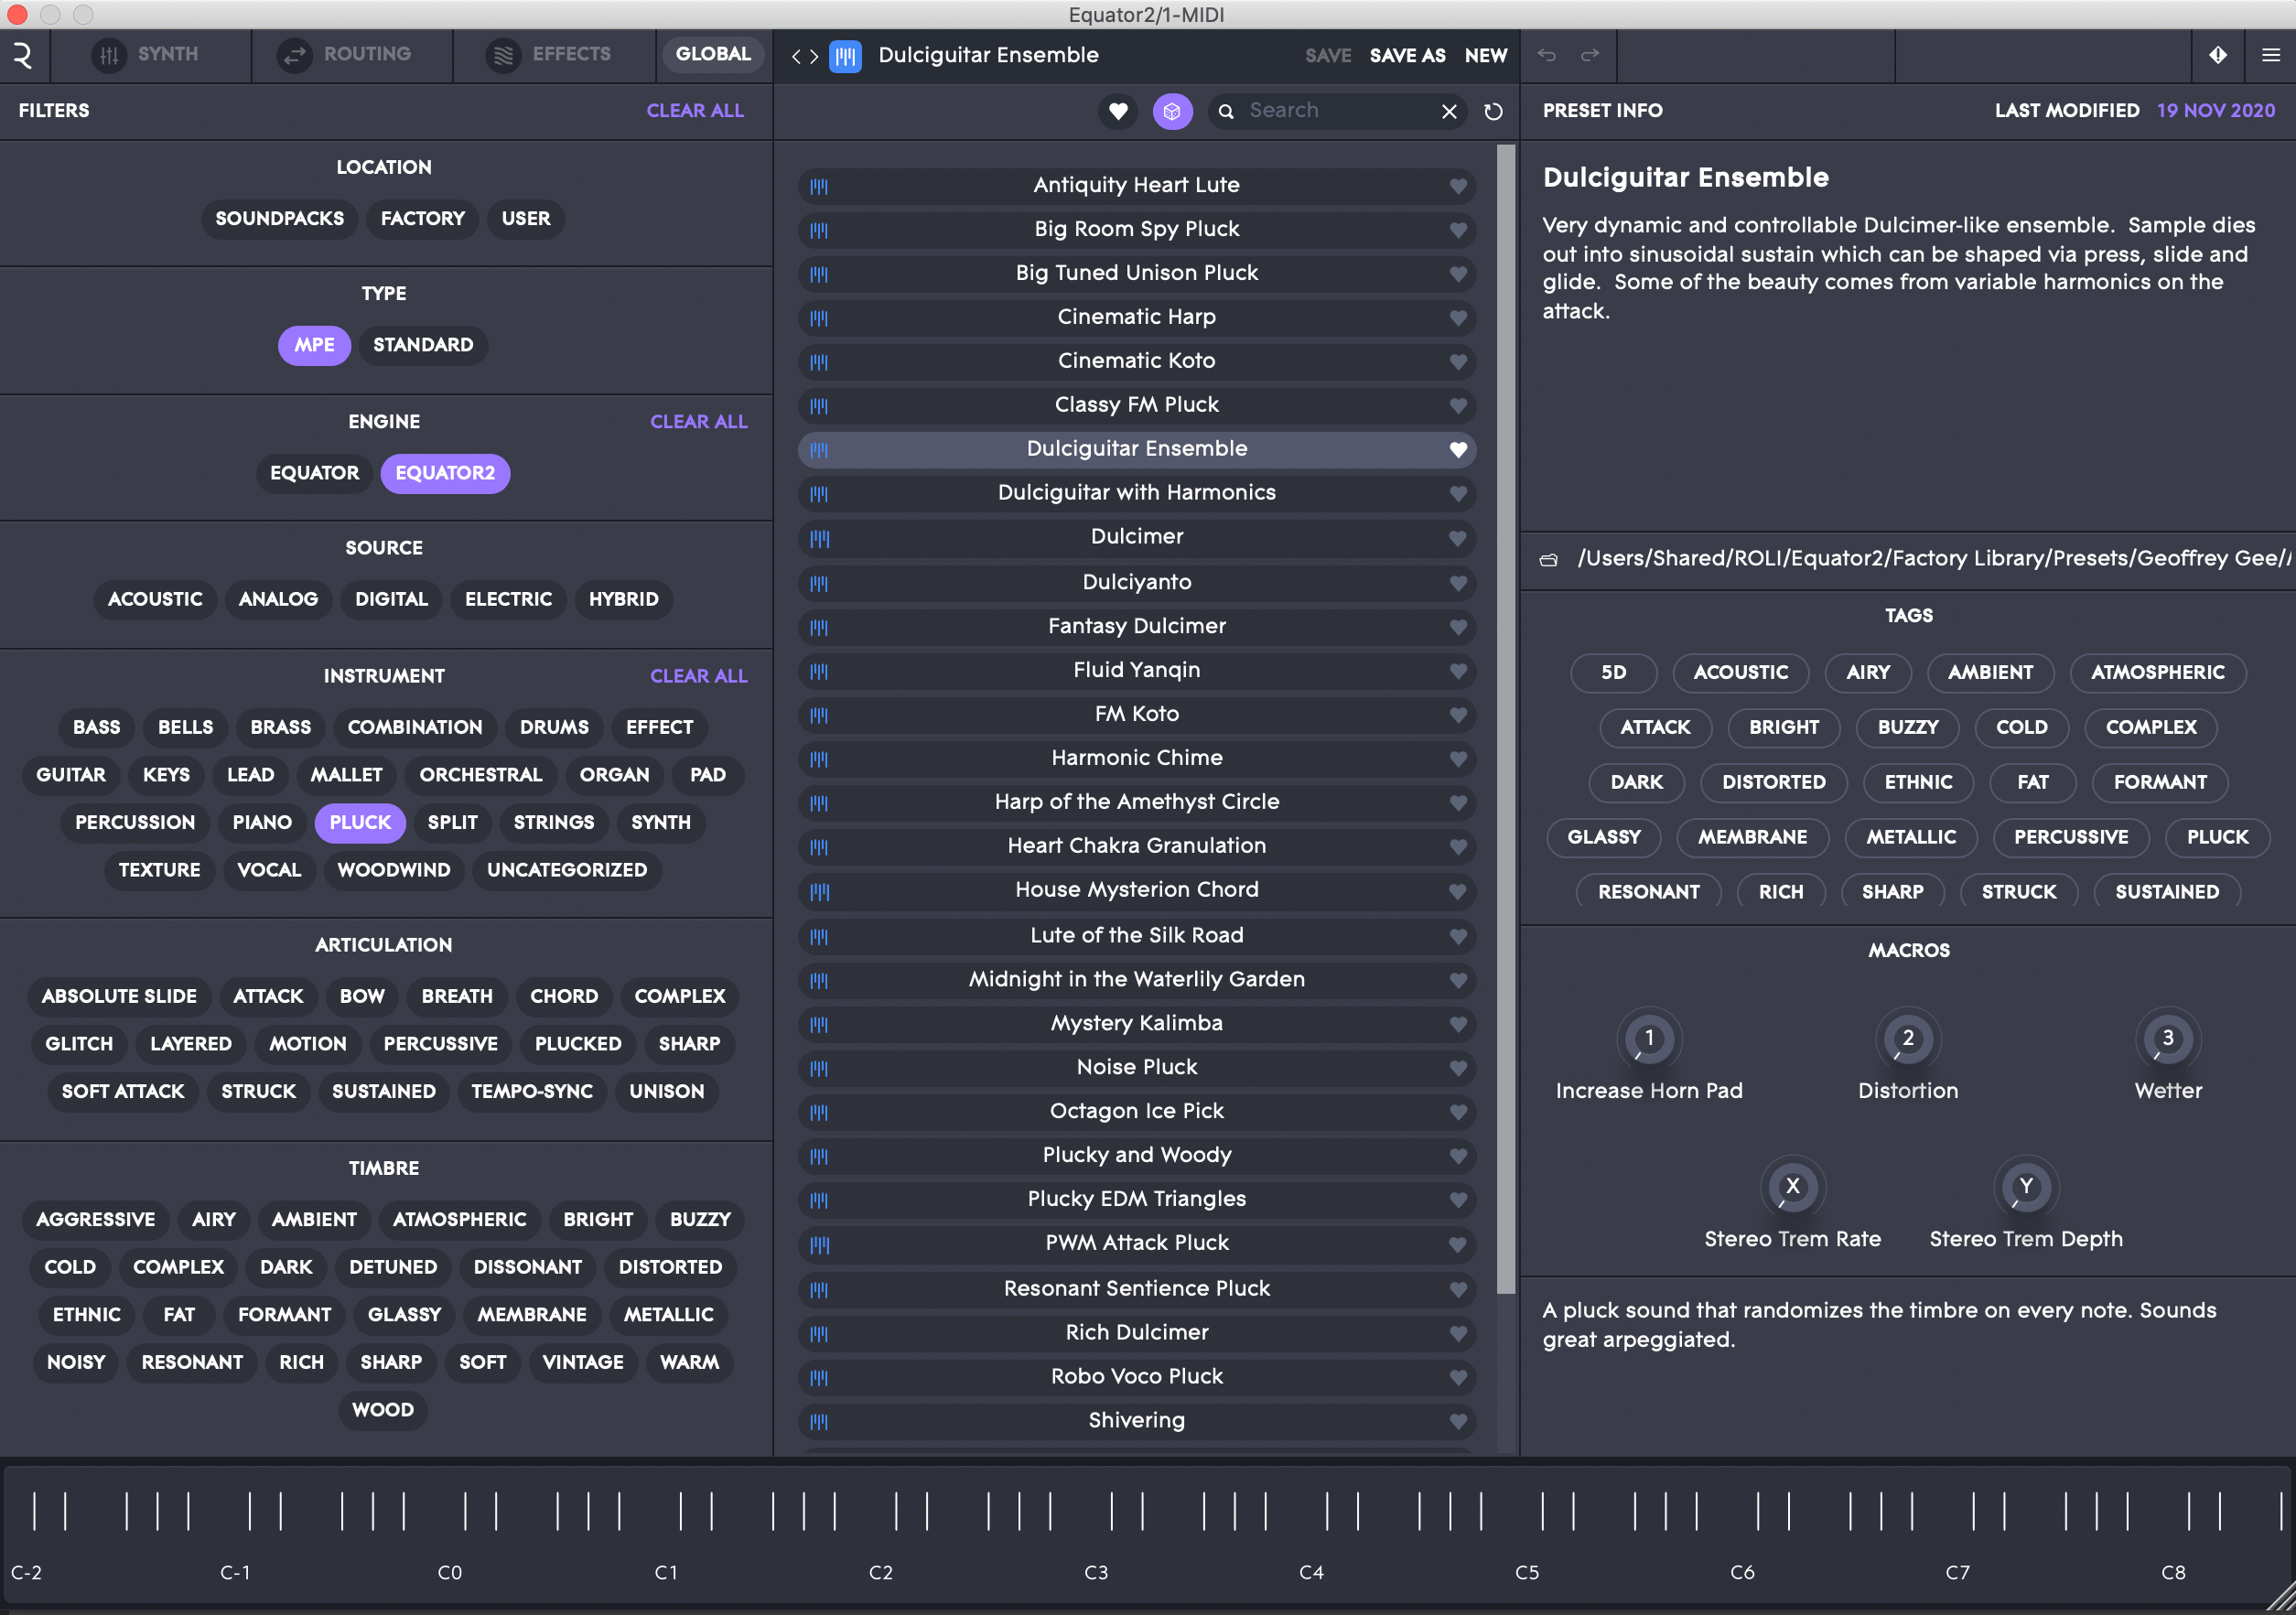Screen dimensions: 2296x1615
Task: Click the favorites heart filter icon
Action: coord(1118,111)
